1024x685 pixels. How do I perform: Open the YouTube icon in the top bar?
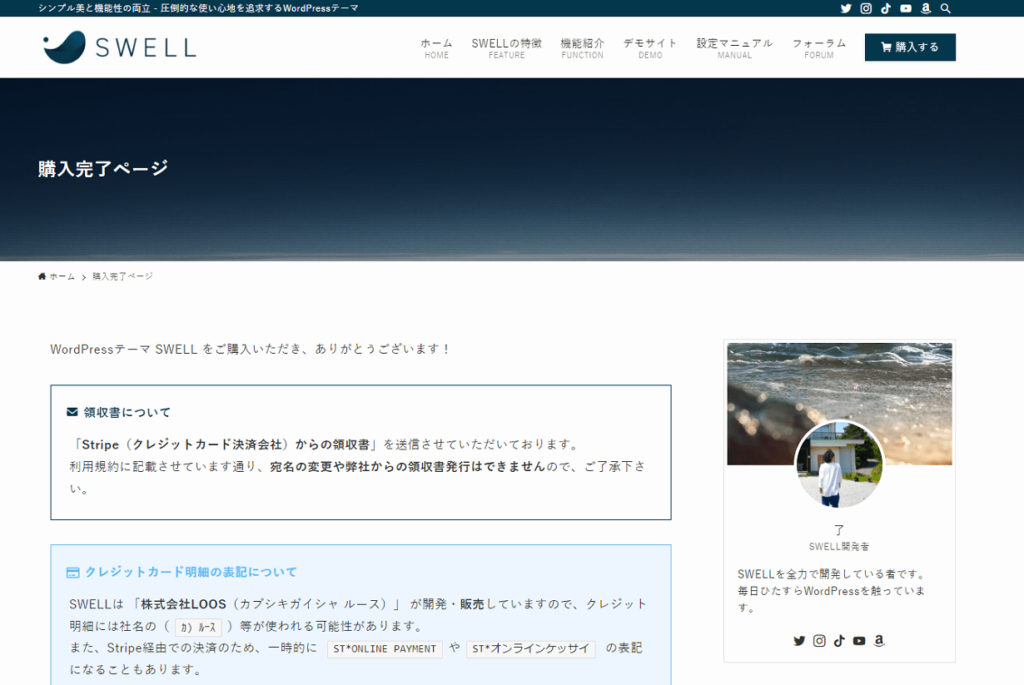(x=905, y=8)
